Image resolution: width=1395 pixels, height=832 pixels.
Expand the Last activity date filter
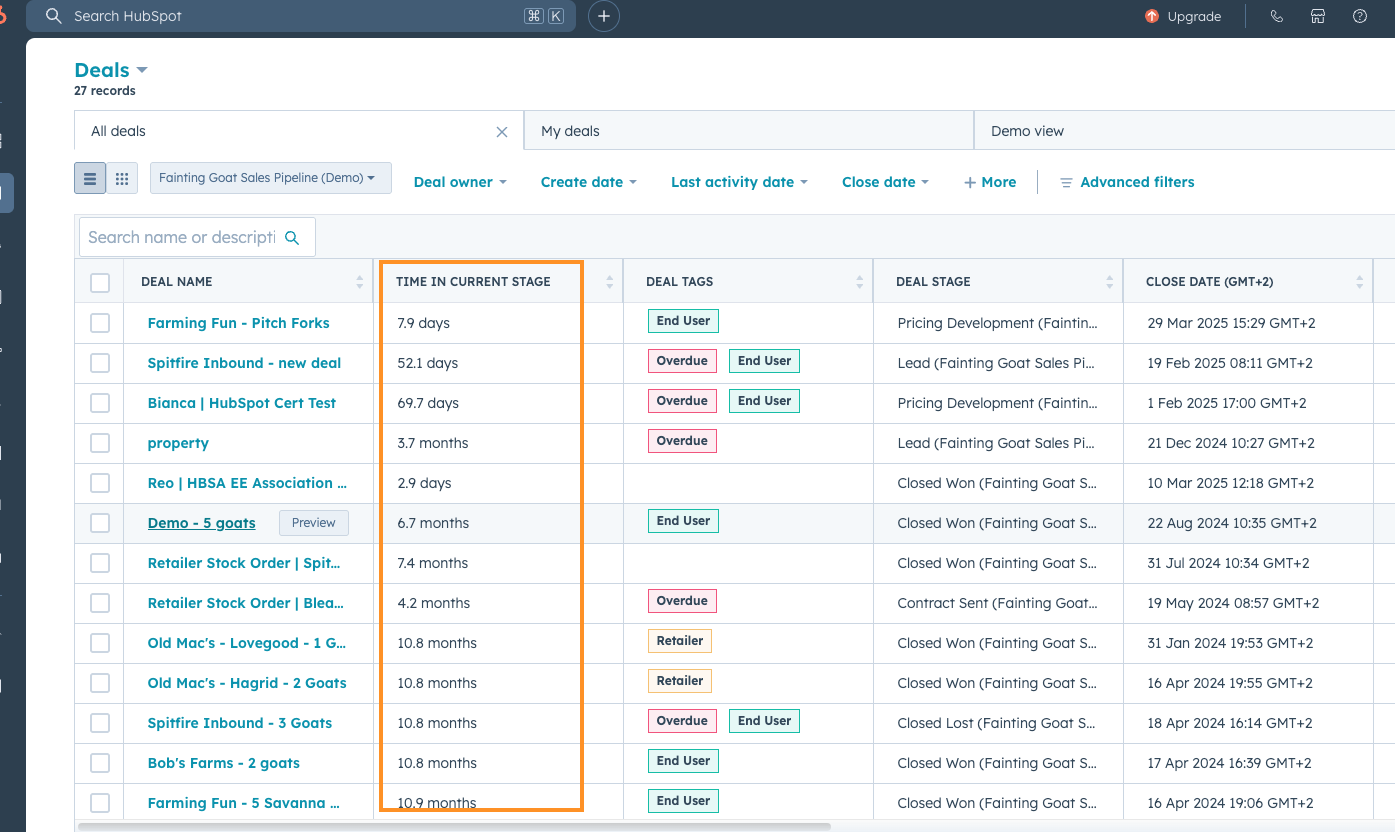pyautogui.click(x=740, y=182)
